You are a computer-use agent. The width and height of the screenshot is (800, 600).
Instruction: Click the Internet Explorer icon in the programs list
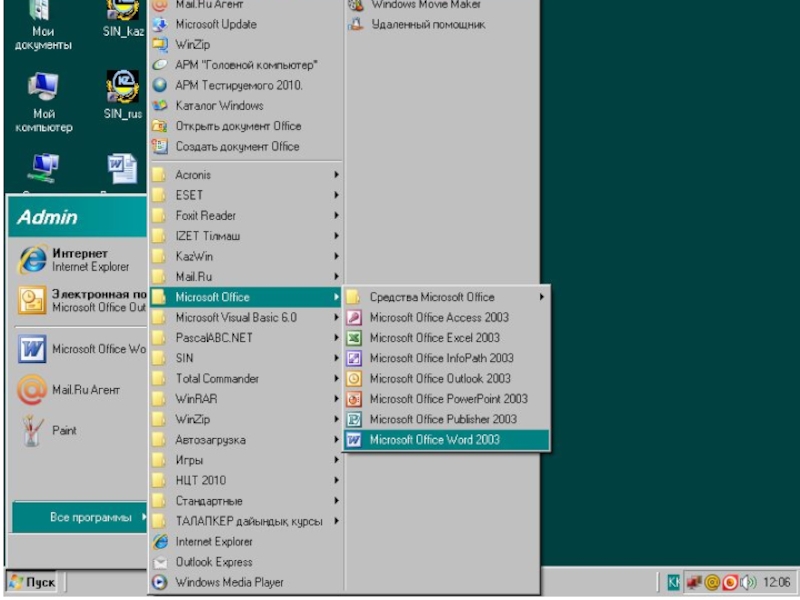tap(160, 541)
